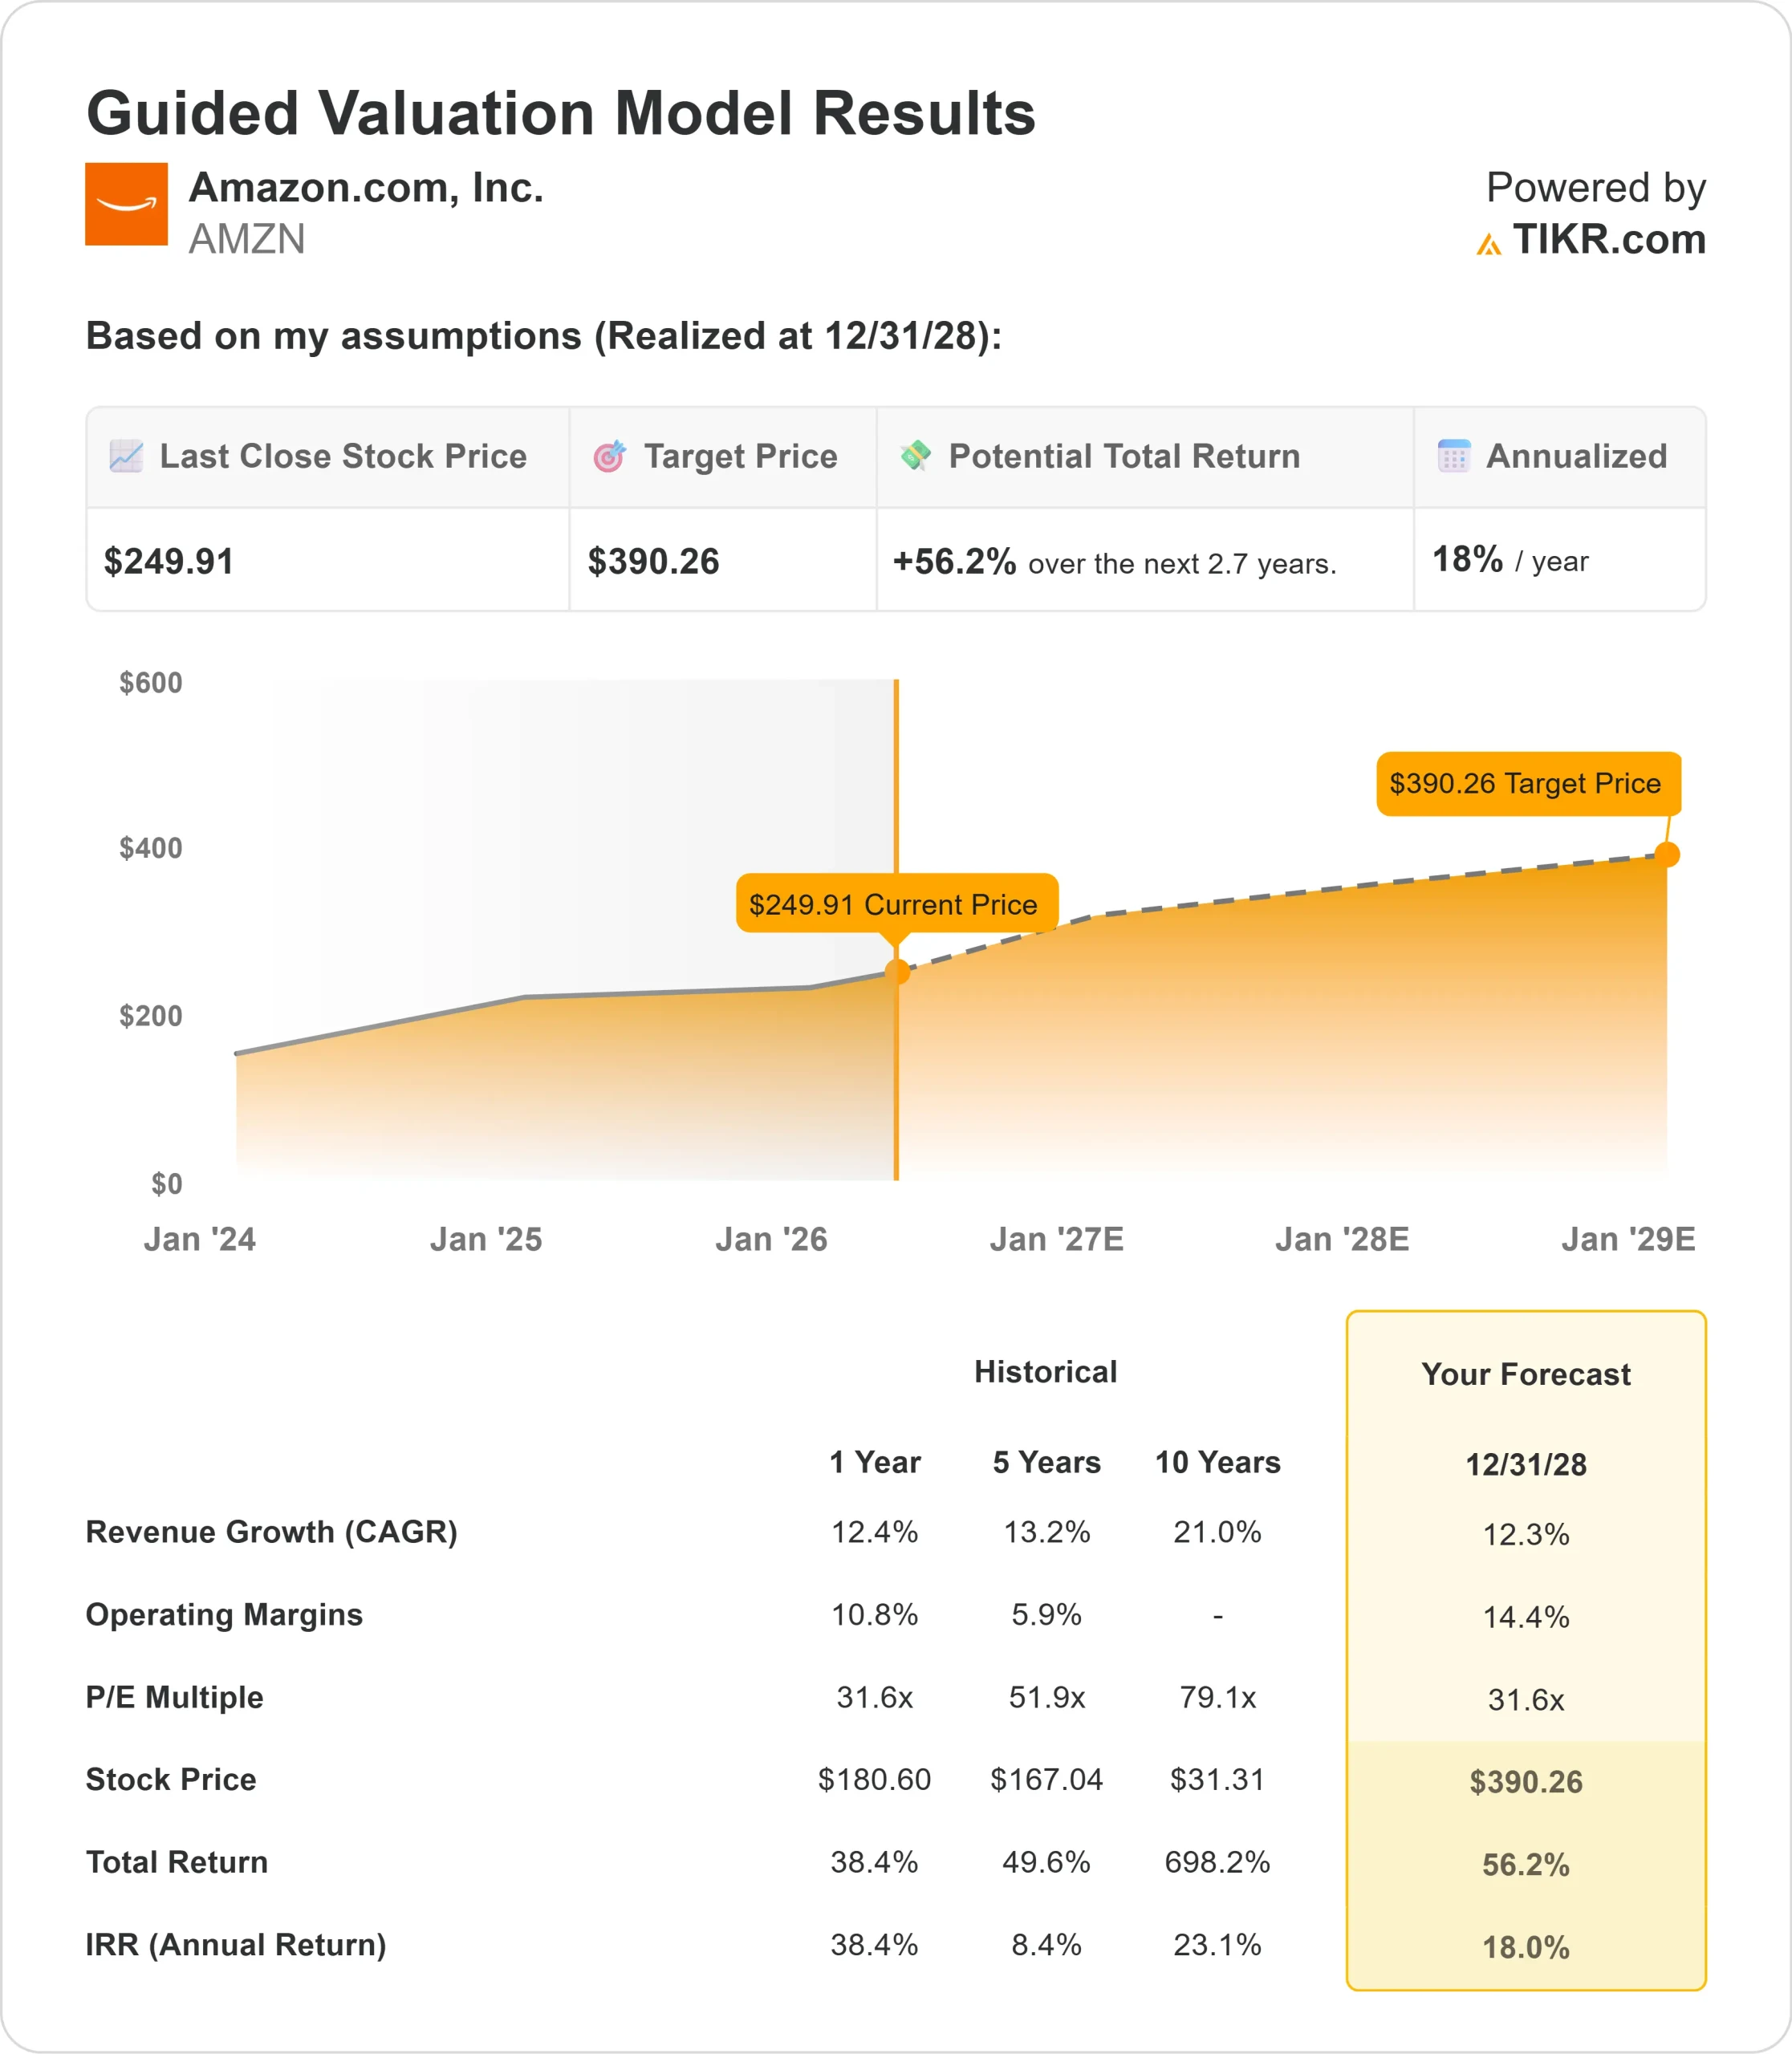Screen dimensions: 1792x2054
Task: Click the 79.1x ten-year P/E multiple
Action: click(1218, 1697)
